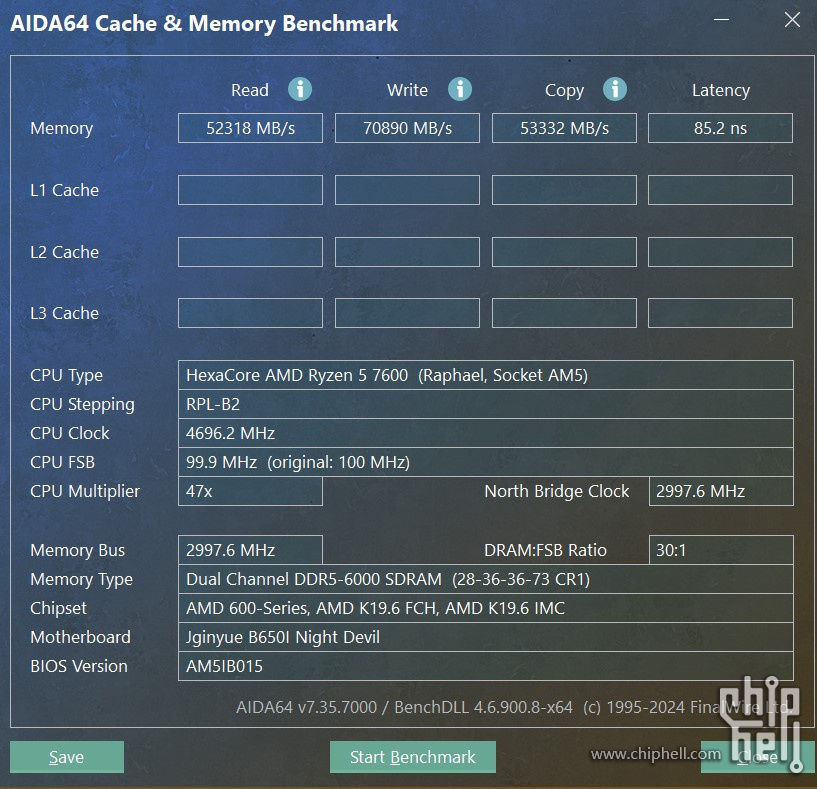The image size is (817, 789).
Task: Click the CPU Type label
Action: tap(67, 376)
